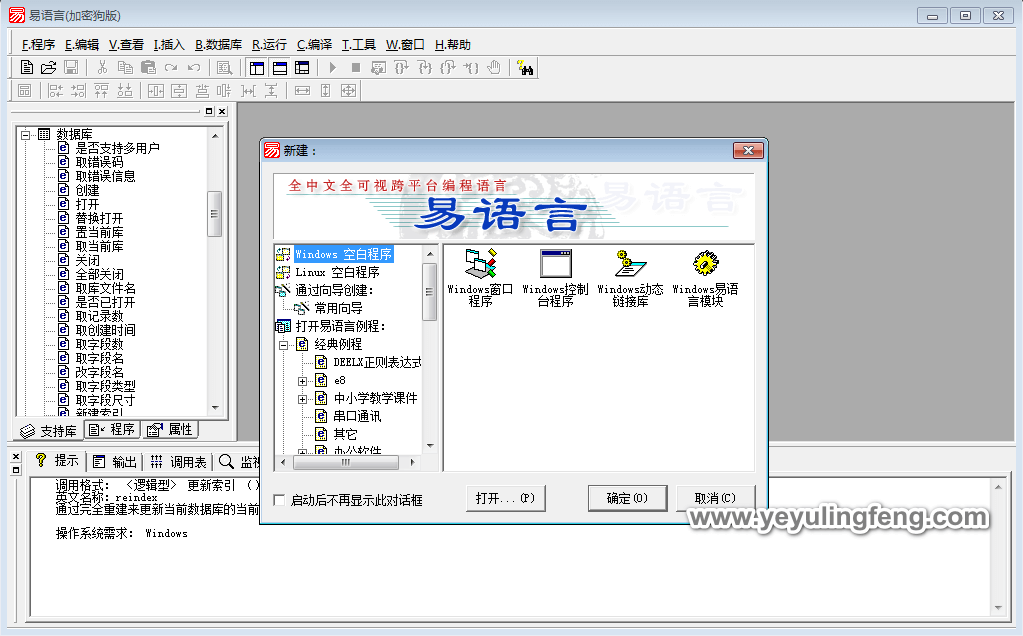Viewport: 1023px width, 636px height.
Task: Select the Windows易语言模块 project icon
Action: point(705,278)
